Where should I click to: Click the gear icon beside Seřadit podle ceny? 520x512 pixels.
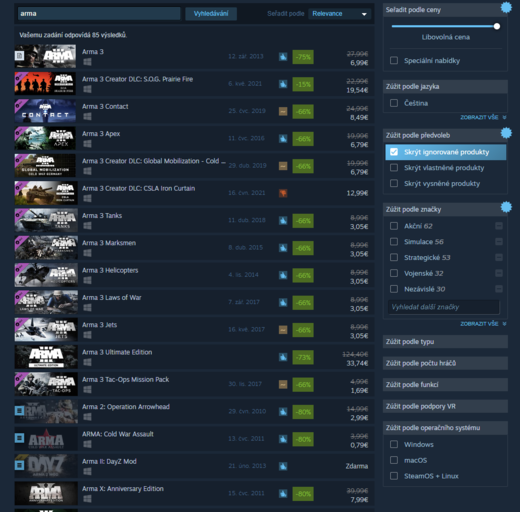pos(506,7)
